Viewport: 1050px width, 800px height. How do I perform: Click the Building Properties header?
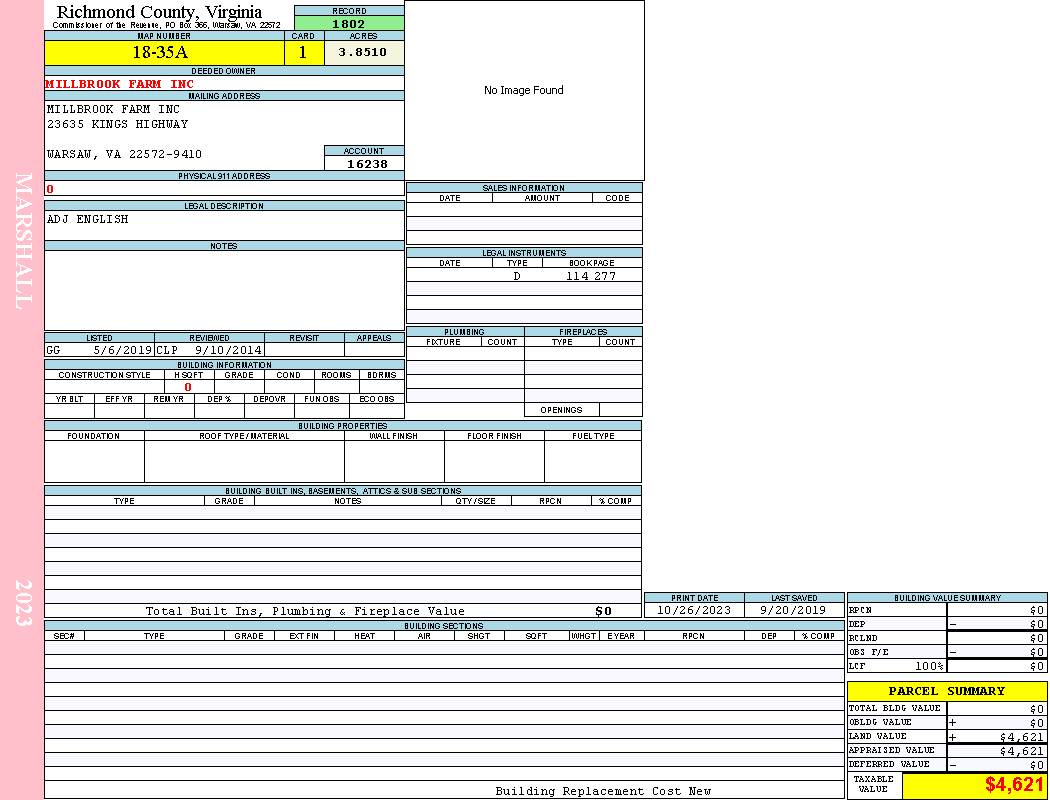(343, 426)
